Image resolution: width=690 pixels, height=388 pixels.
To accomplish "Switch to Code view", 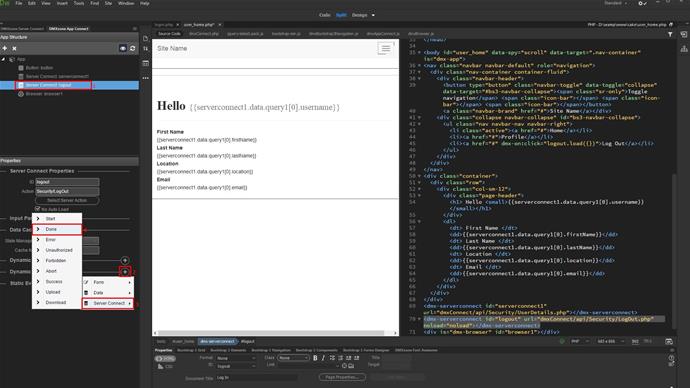I will click(x=325, y=15).
